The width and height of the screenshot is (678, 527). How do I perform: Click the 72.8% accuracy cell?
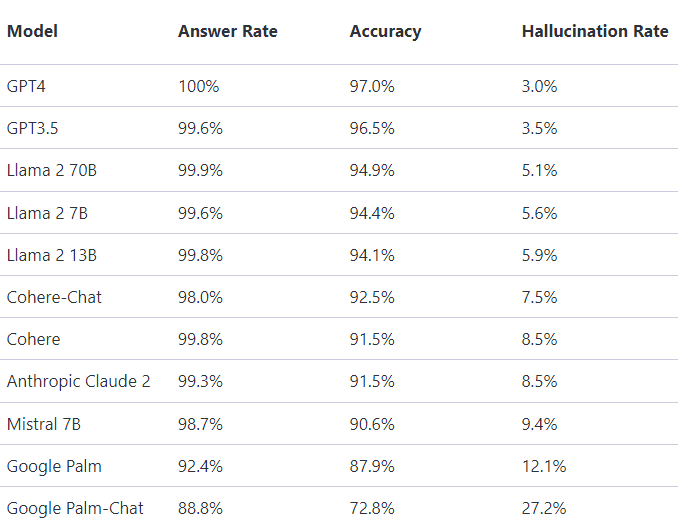[x=372, y=508]
